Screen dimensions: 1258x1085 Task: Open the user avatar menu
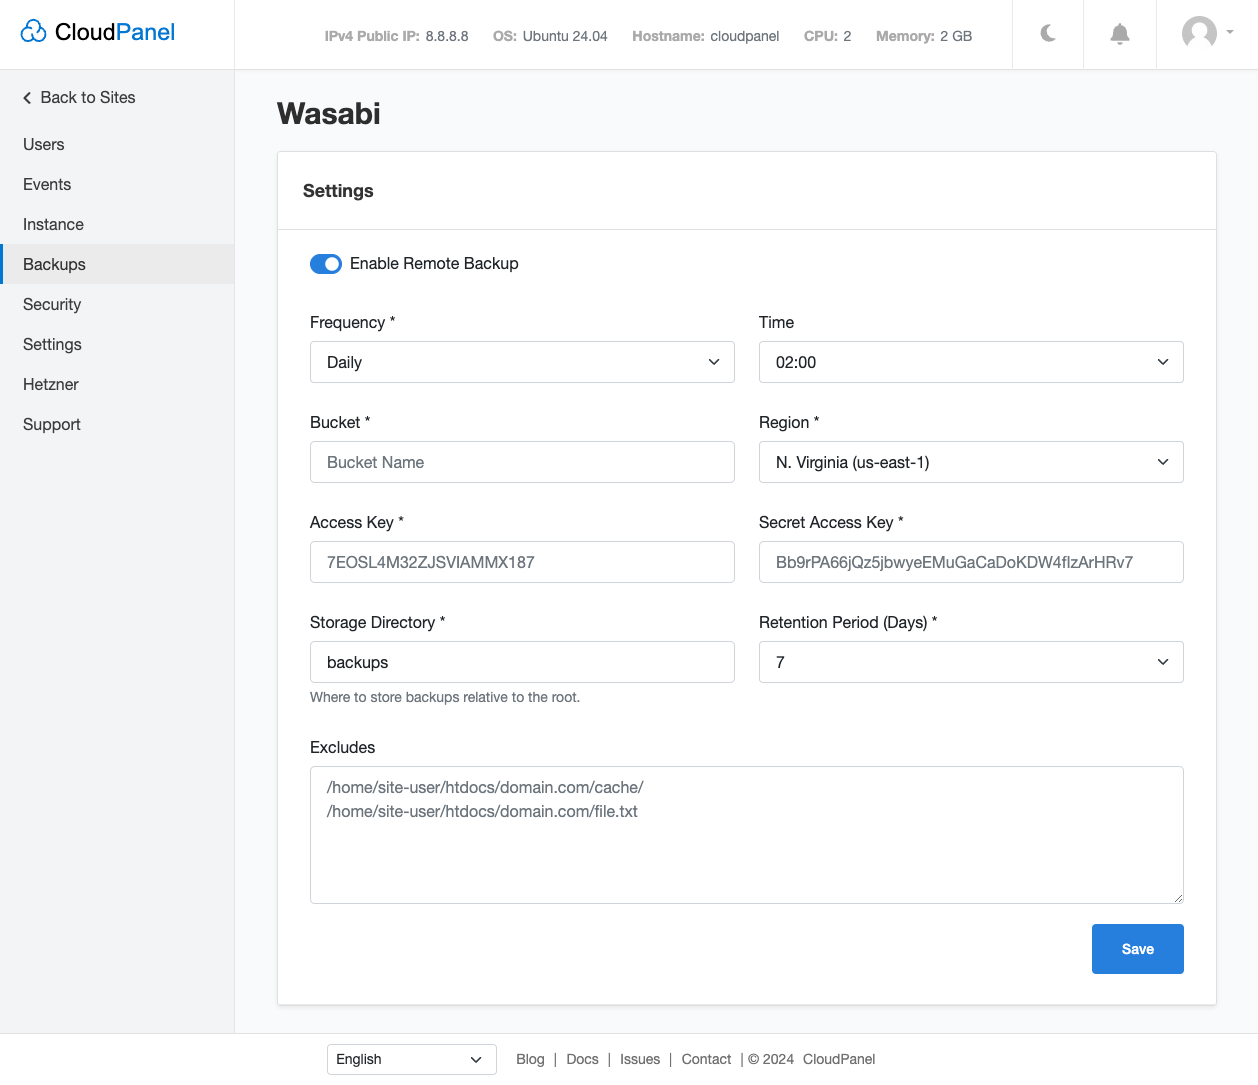tap(1206, 33)
